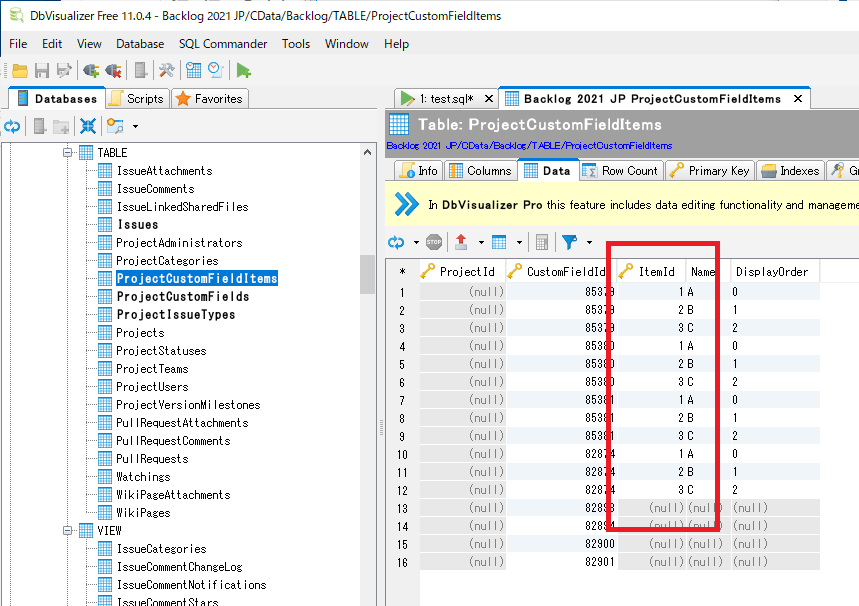Reload the databases tree with refresh icon

(x=12, y=126)
